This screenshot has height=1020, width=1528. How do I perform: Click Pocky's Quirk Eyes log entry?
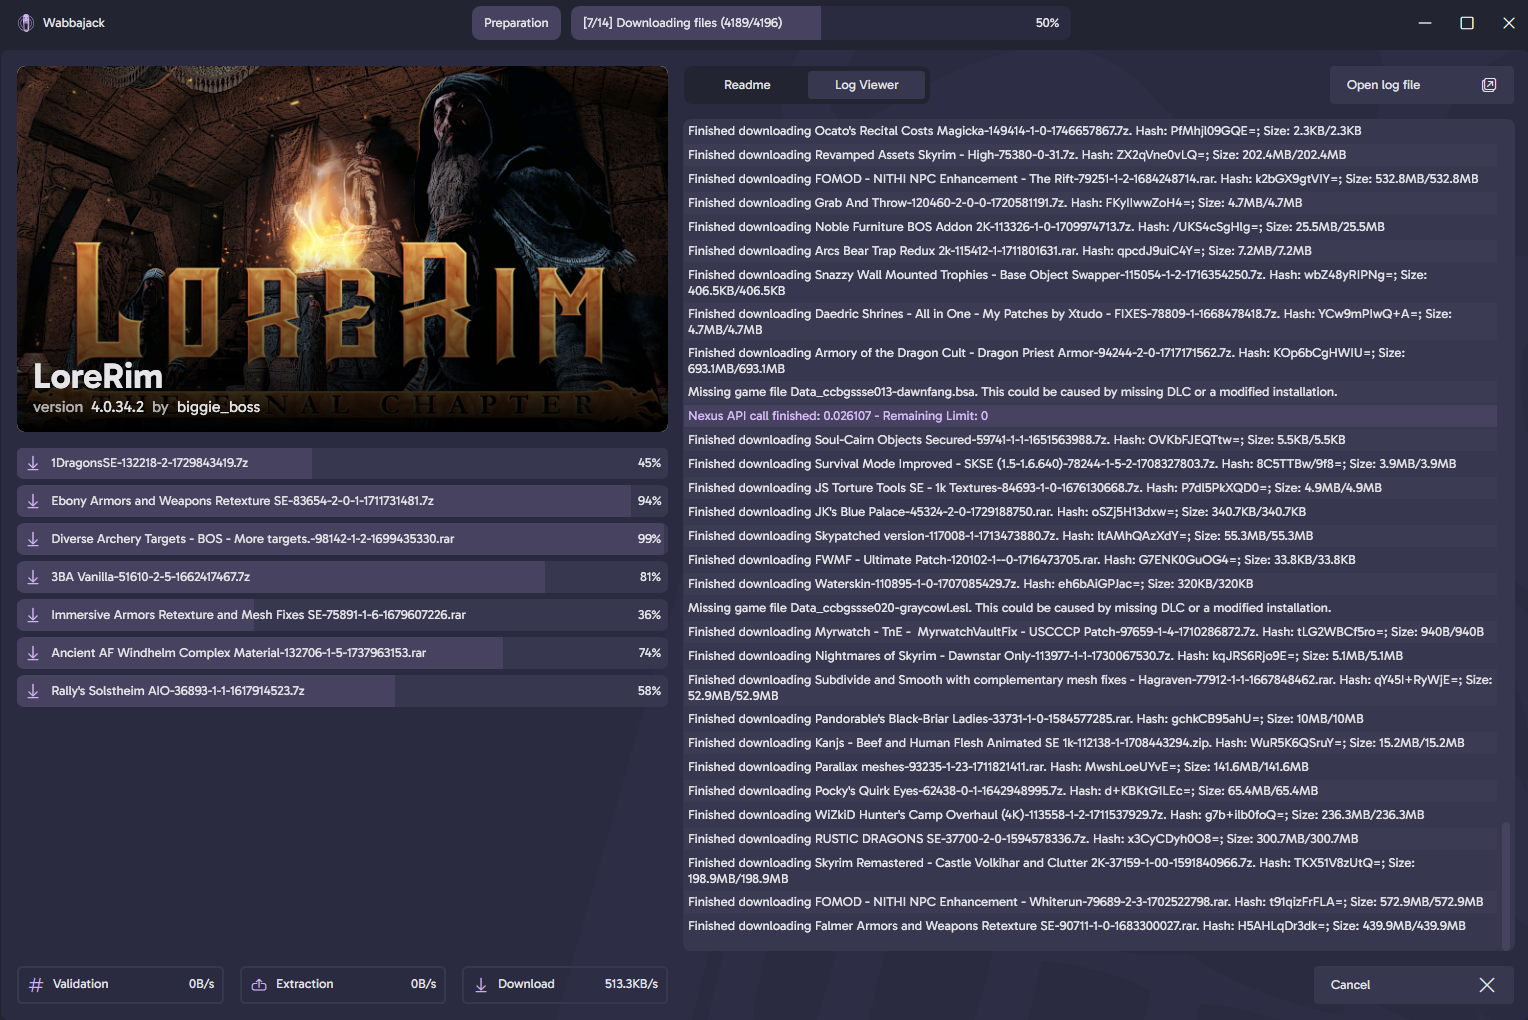[1090, 791]
